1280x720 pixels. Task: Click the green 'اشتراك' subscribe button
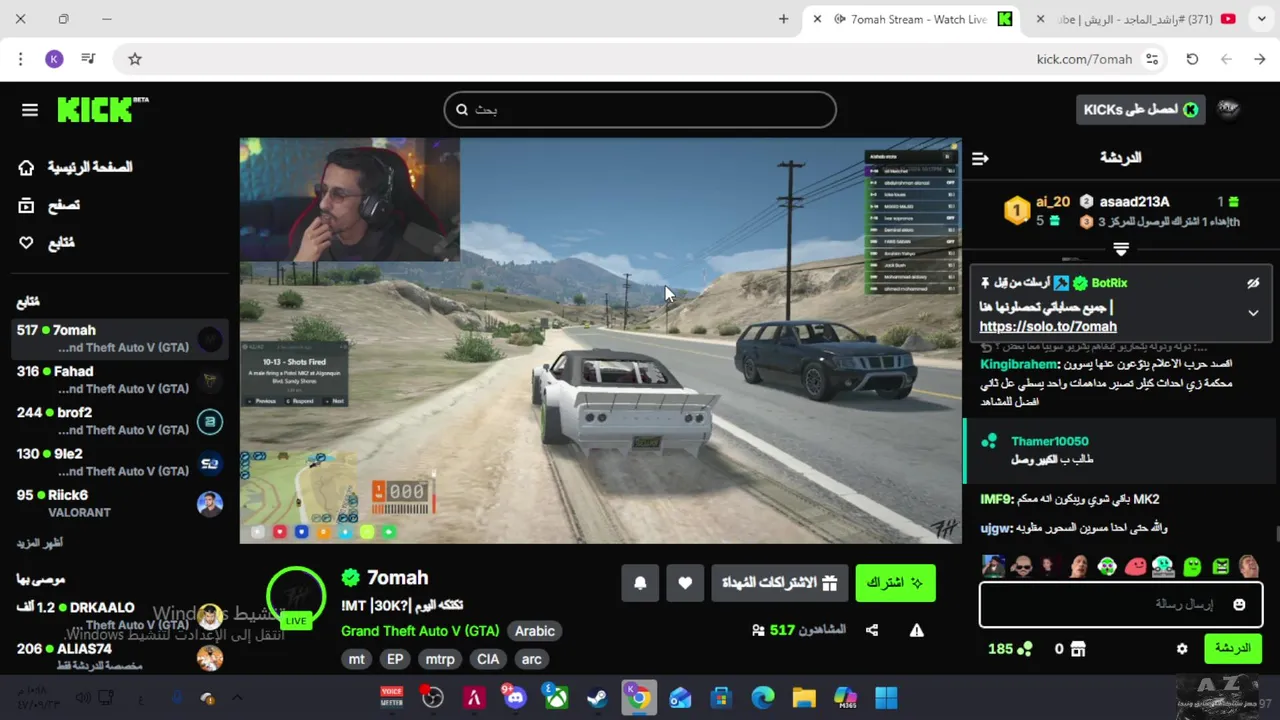895,583
